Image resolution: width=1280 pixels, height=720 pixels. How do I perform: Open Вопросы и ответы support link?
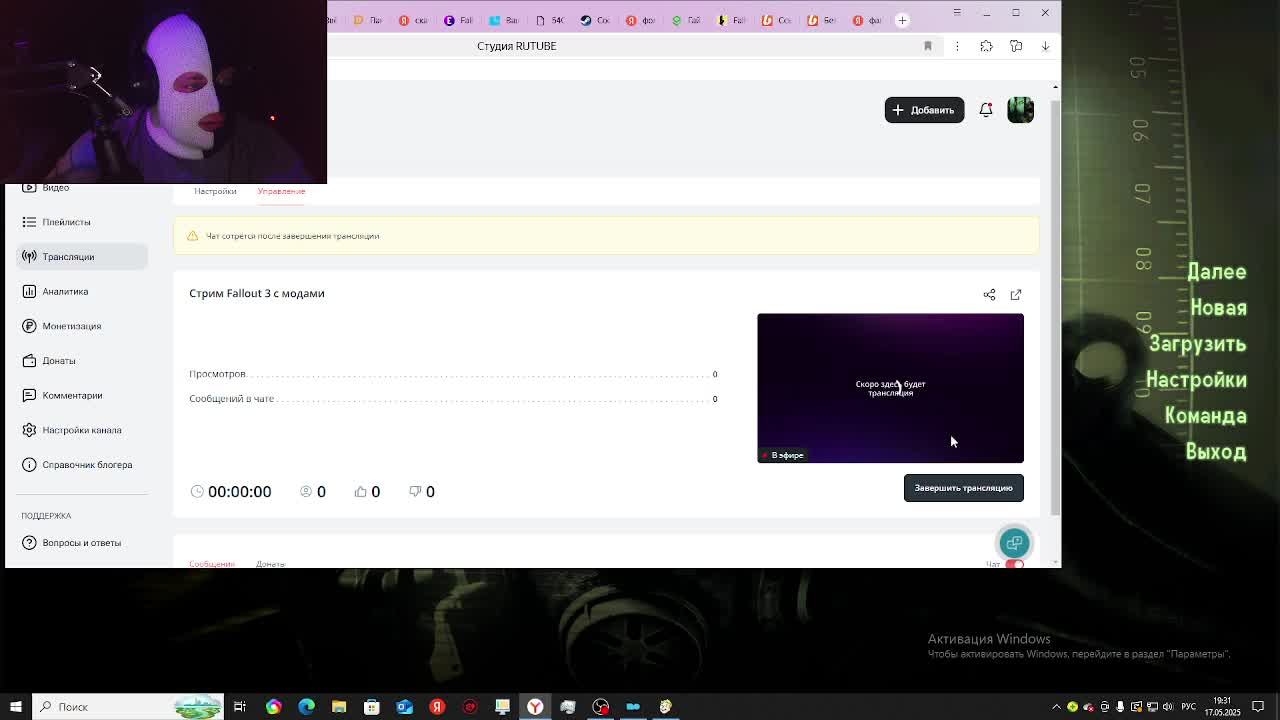(81, 543)
